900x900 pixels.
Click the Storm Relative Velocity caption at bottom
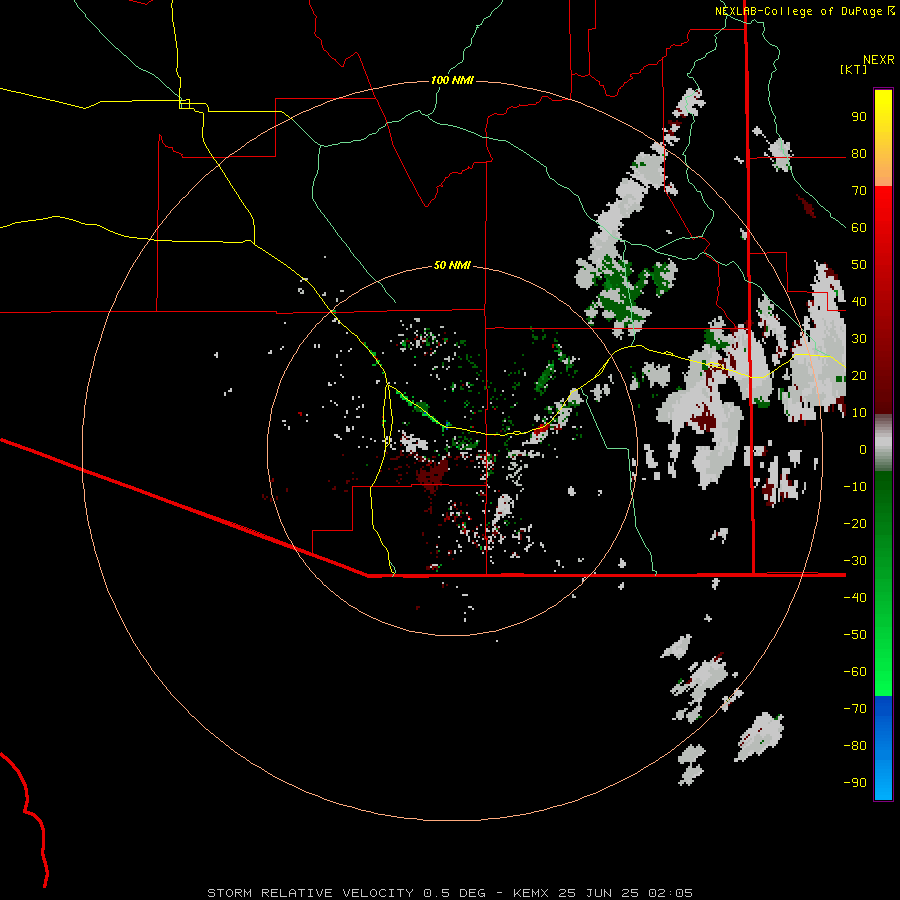pos(449,893)
